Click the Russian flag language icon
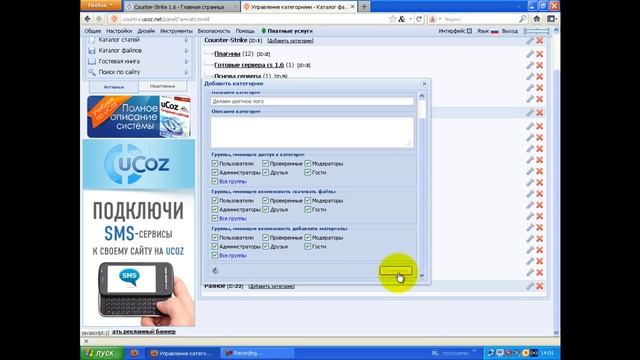640x360 pixels. pyautogui.click(x=495, y=31)
